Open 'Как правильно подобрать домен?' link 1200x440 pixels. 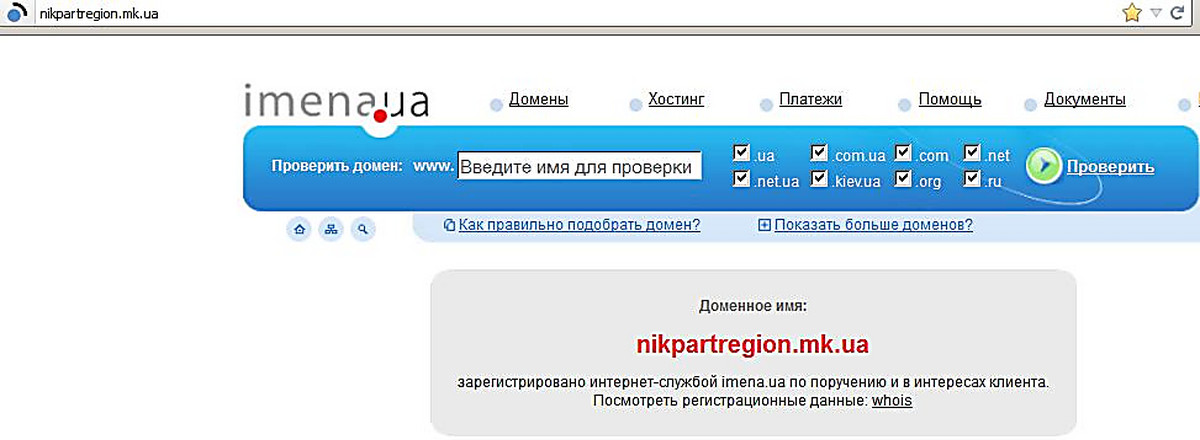[579, 225]
